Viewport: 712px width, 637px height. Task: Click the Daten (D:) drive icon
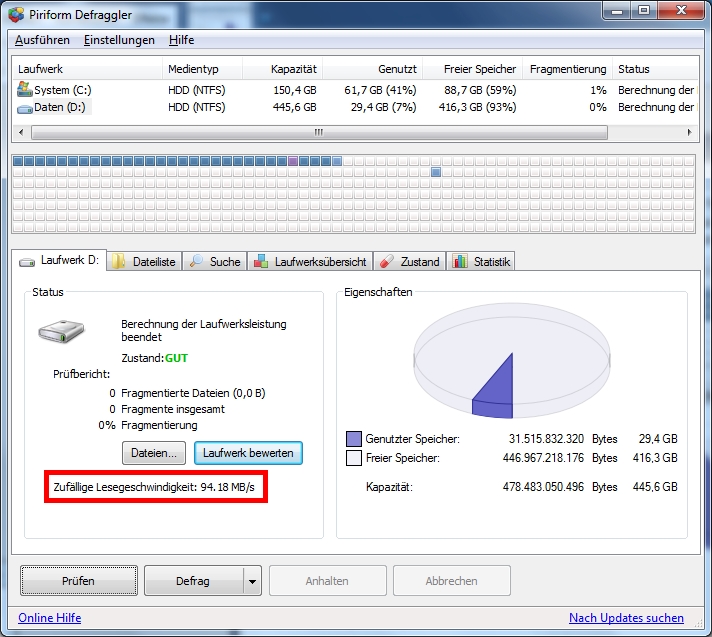[25, 109]
